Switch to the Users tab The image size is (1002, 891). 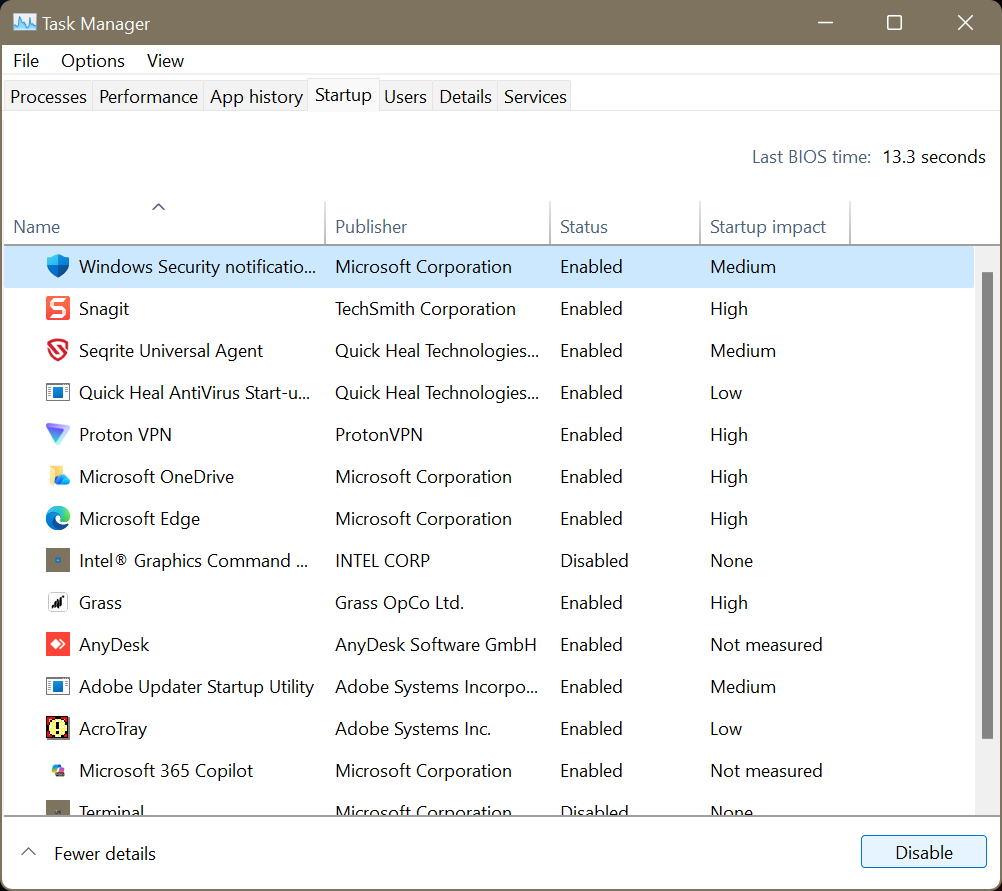[405, 97]
